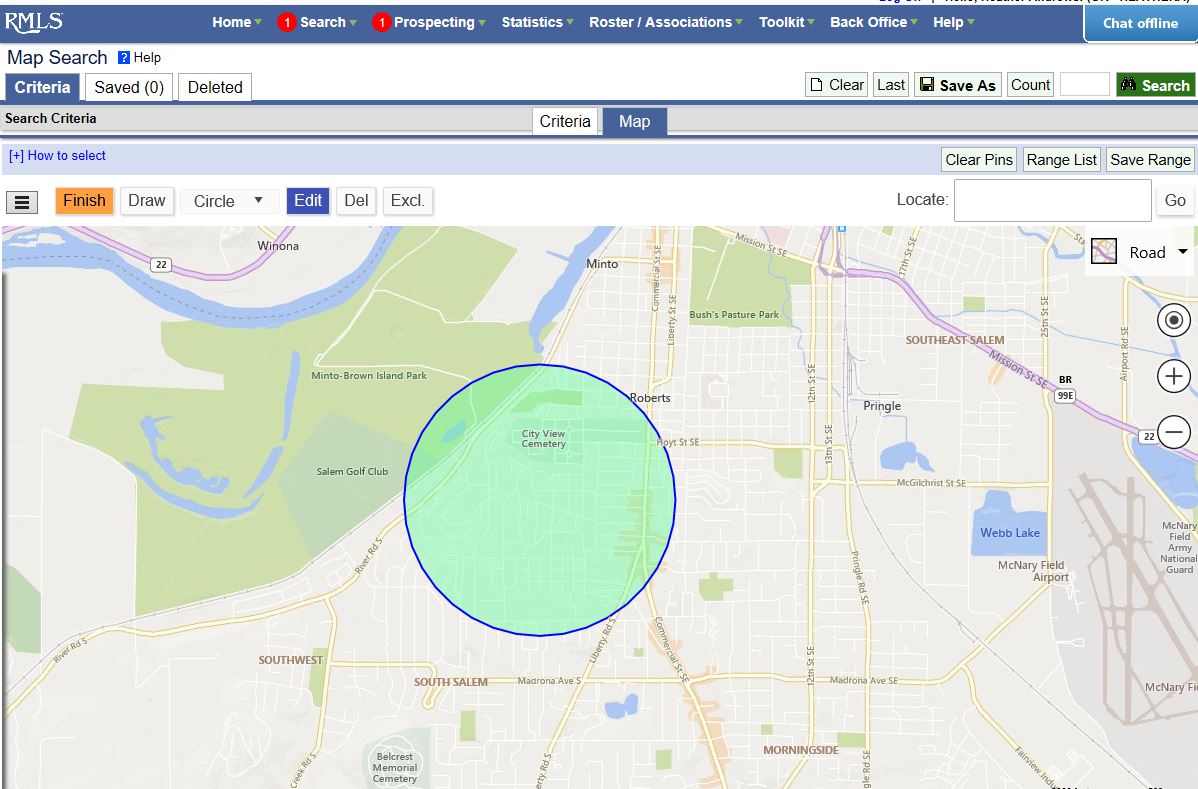Click inside the Locate input field

[1052, 200]
